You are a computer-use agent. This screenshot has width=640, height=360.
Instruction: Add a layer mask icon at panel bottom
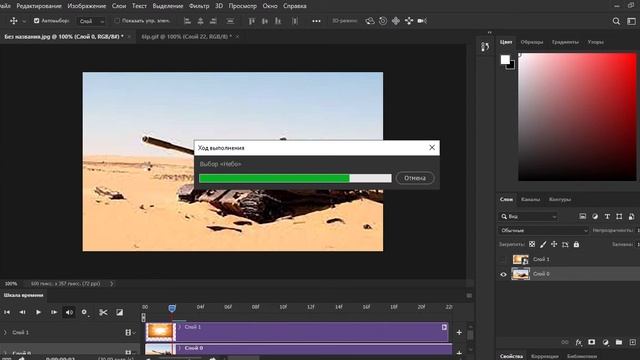tap(591, 342)
